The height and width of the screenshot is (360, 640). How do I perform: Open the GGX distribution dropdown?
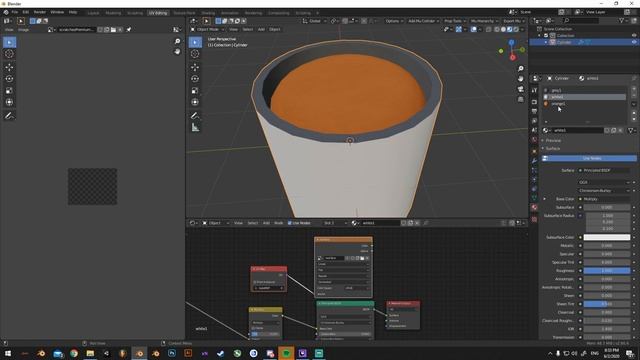pos(604,182)
